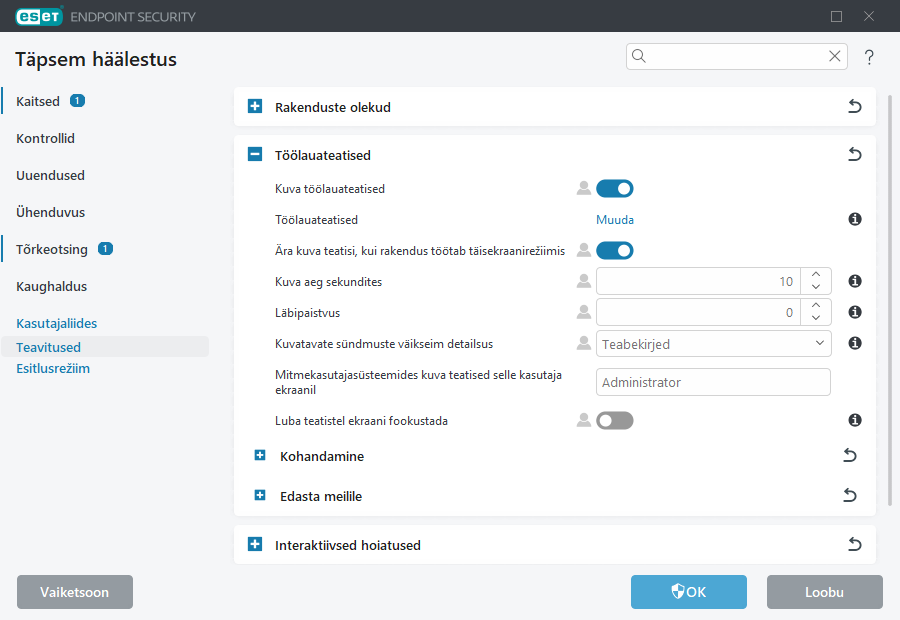Click Kuva aeg sekundites number field
Viewport: 900px width, 620px height.
coord(698,281)
